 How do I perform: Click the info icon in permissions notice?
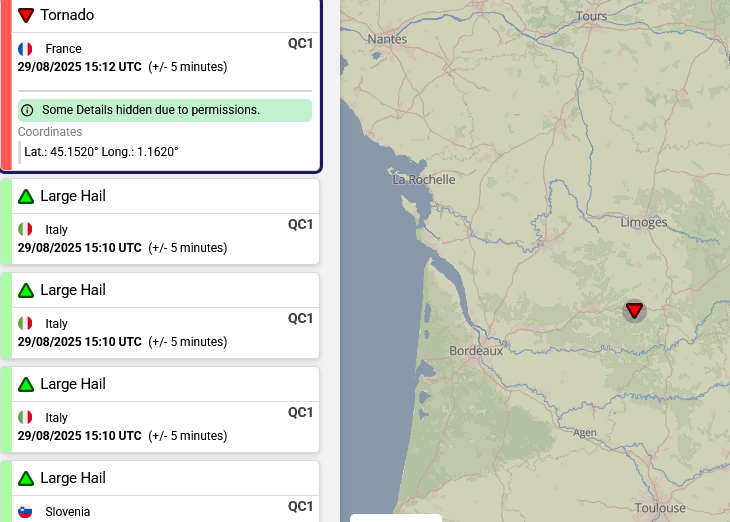27,110
